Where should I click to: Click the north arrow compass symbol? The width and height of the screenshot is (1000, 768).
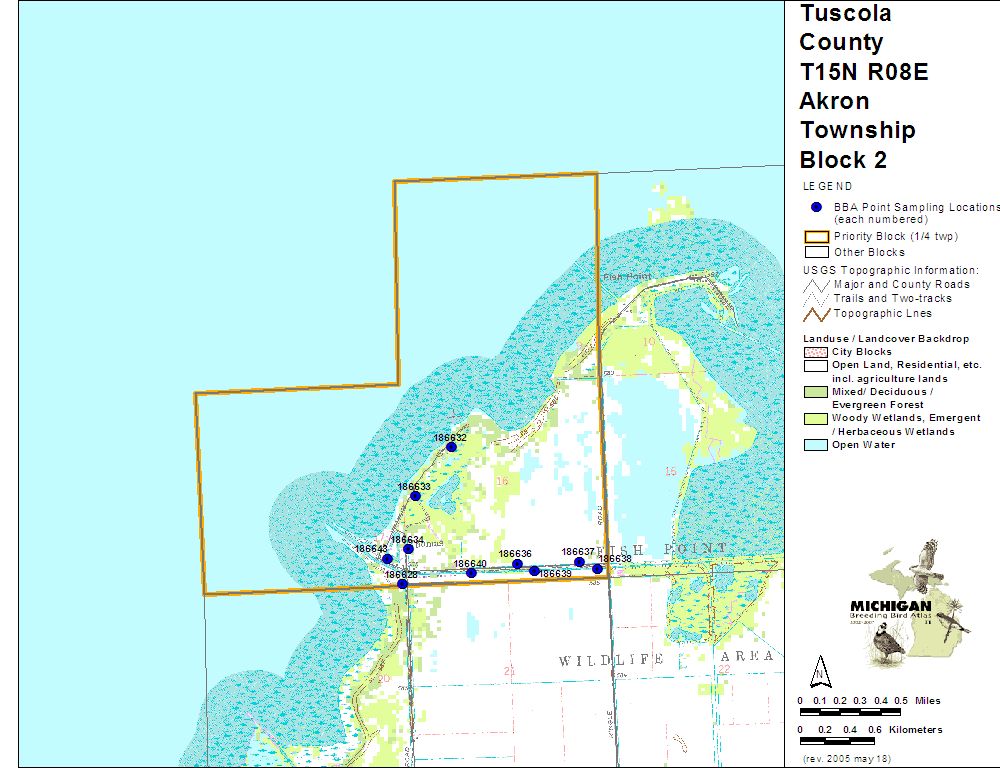819,670
